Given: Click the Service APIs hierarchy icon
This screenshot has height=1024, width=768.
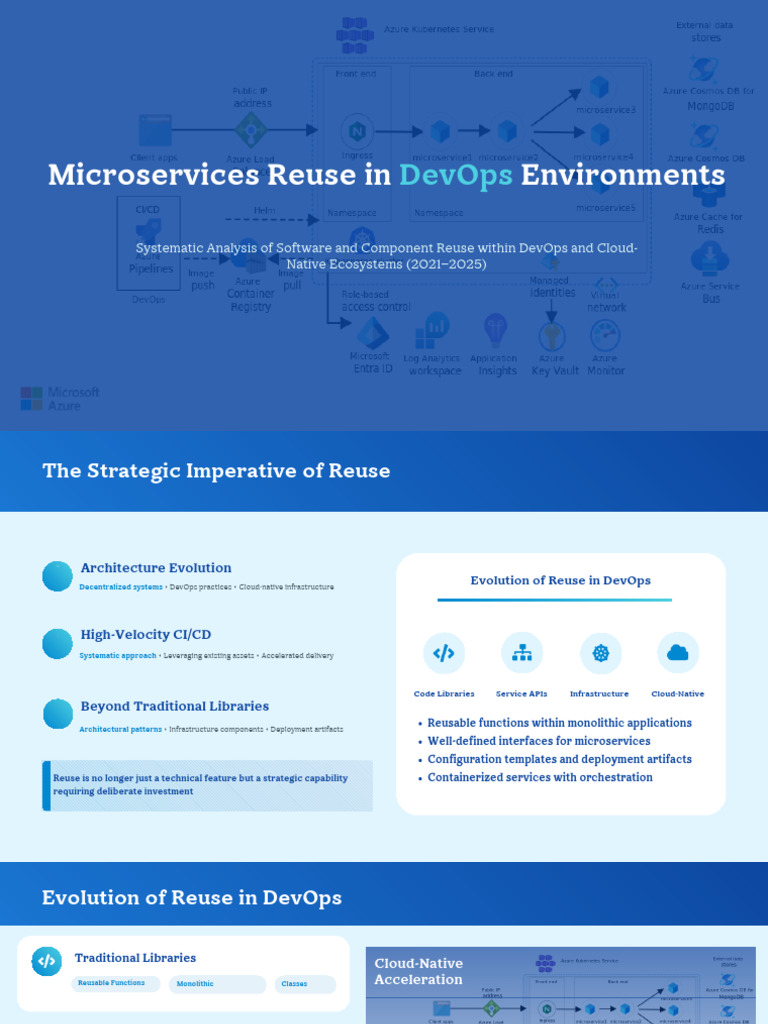Looking at the screenshot, I should [x=522, y=653].
